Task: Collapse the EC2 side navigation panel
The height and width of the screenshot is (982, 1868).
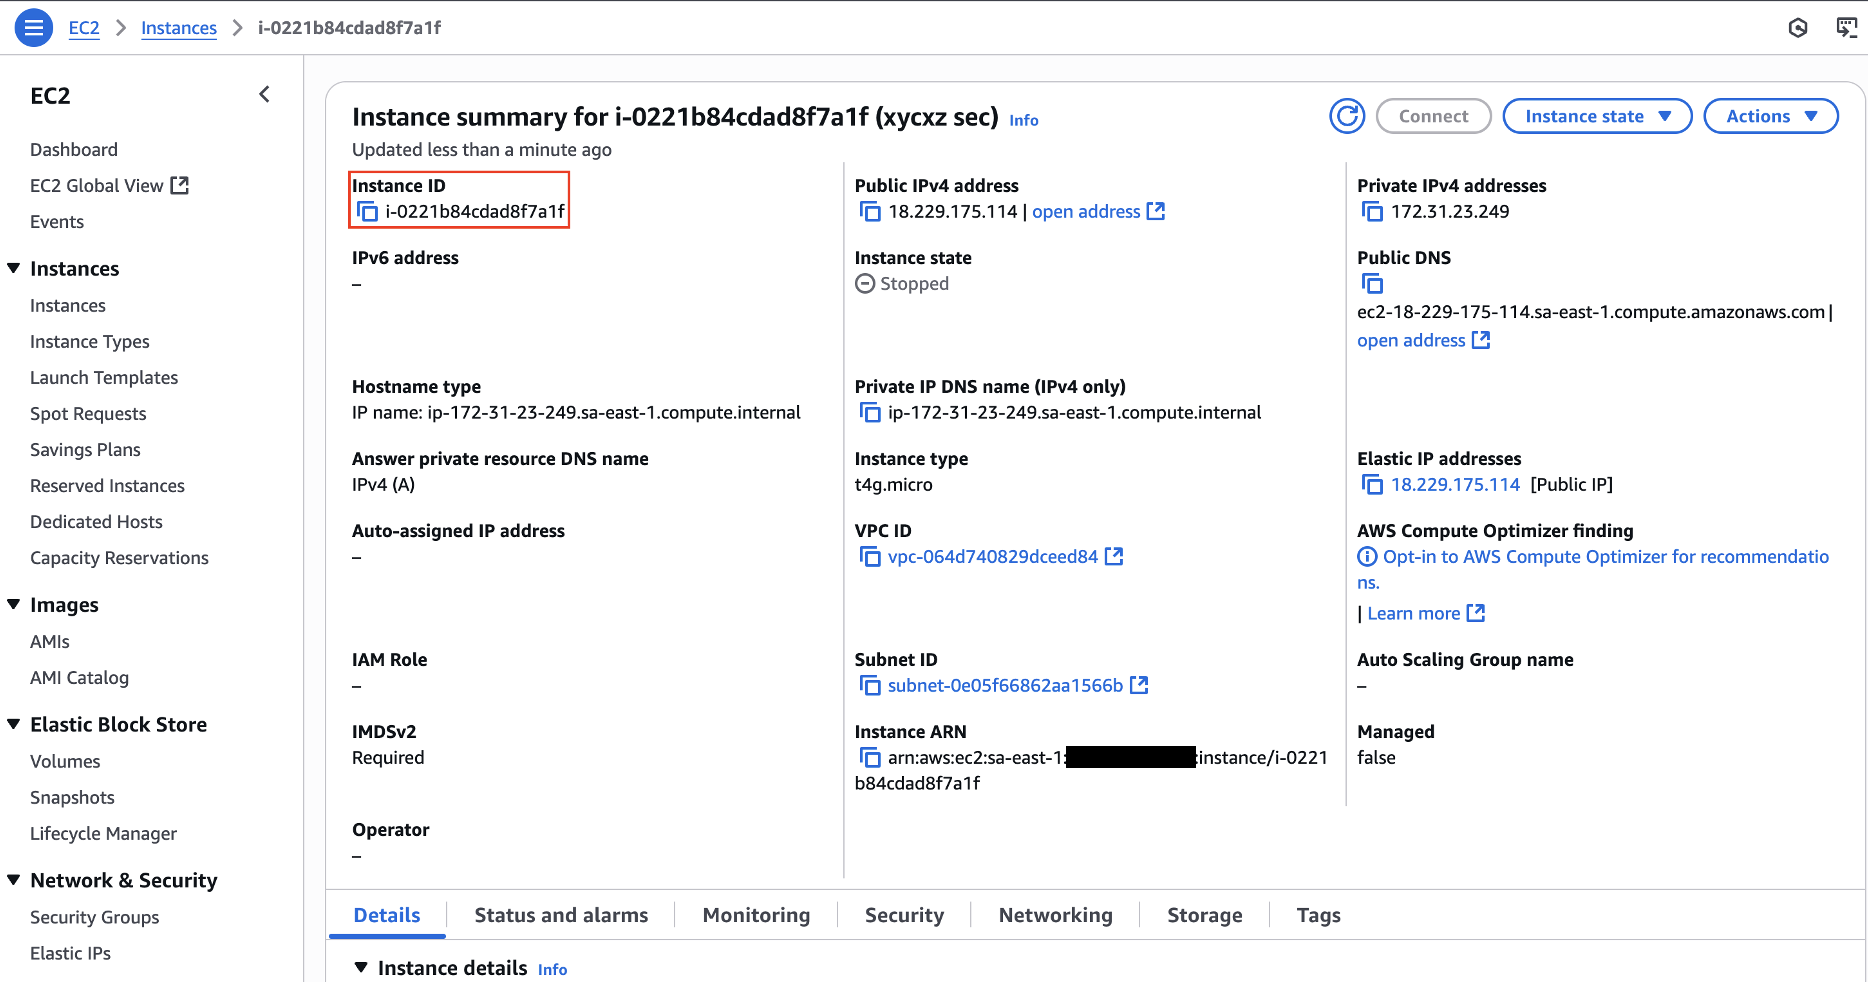Action: pos(264,95)
